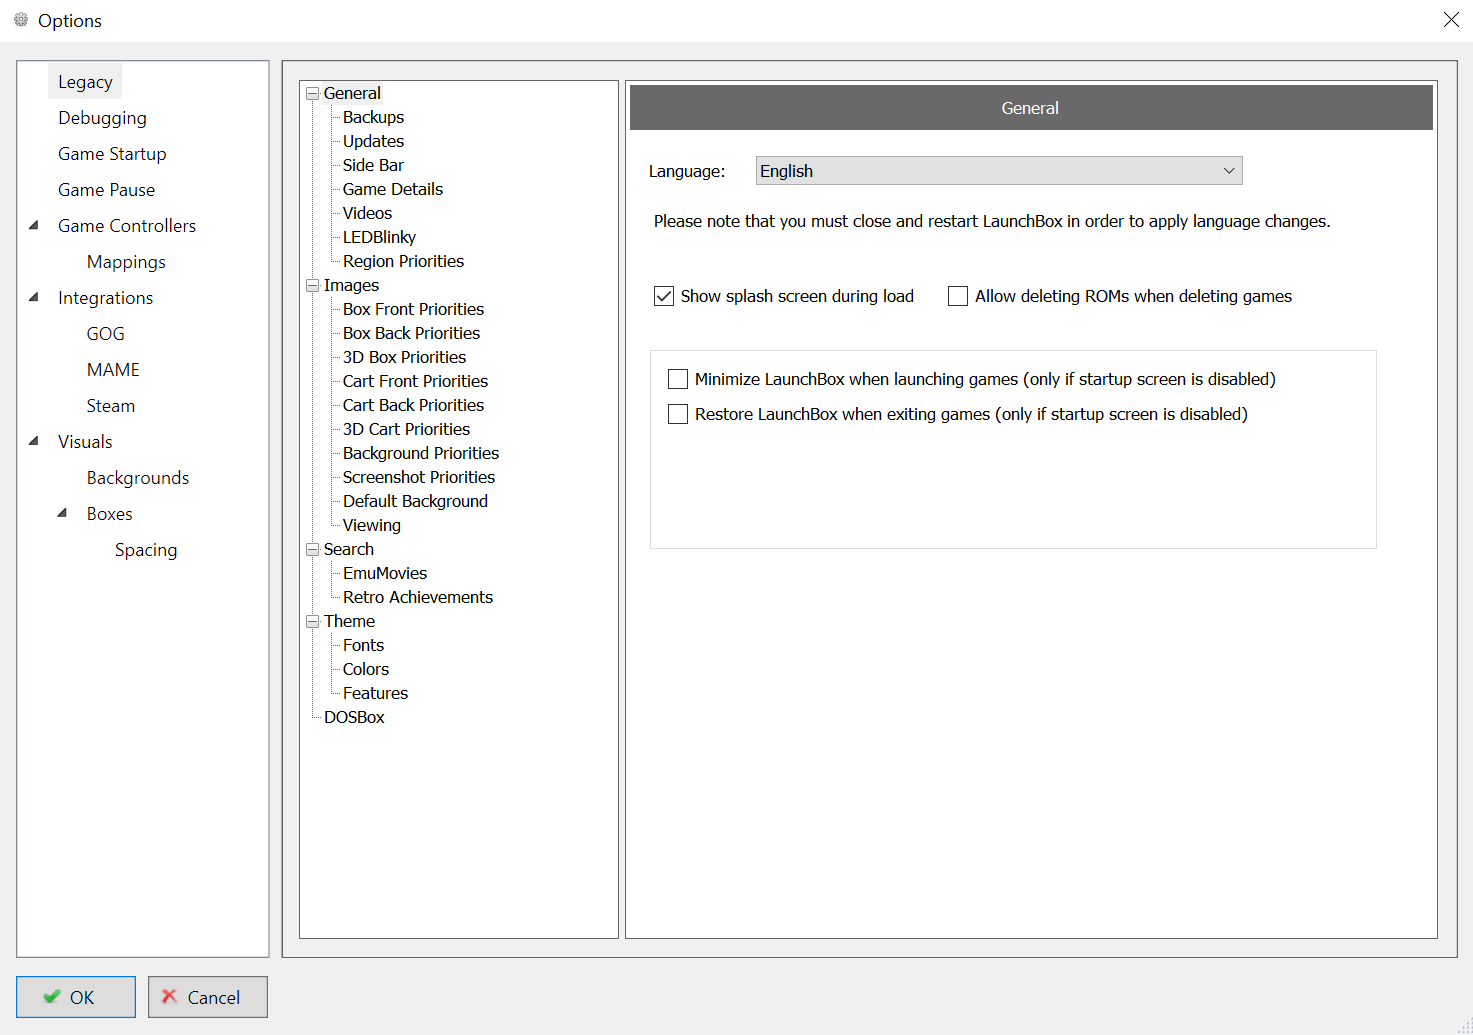Open Game Controllers settings
Viewport: 1473px width, 1035px height.
(127, 226)
